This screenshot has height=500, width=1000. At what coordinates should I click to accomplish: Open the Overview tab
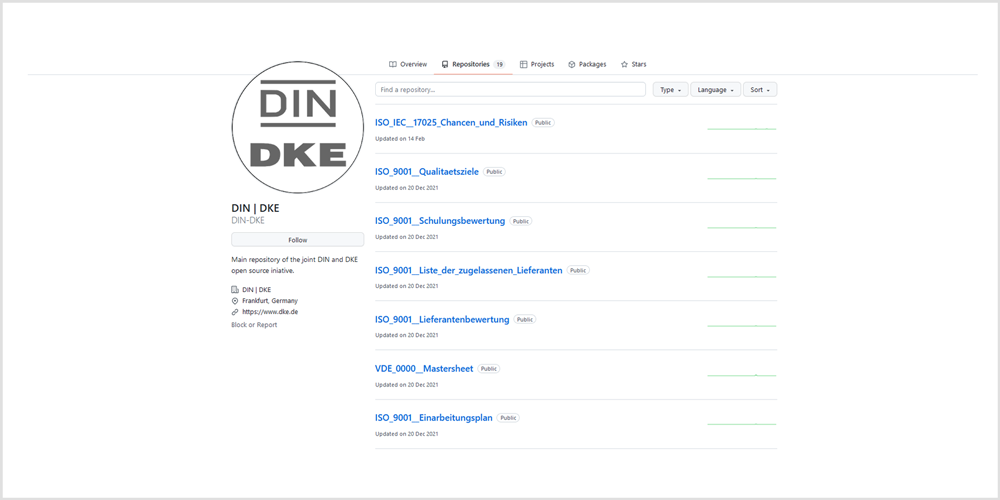pyautogui.click(x=408, y=64)
